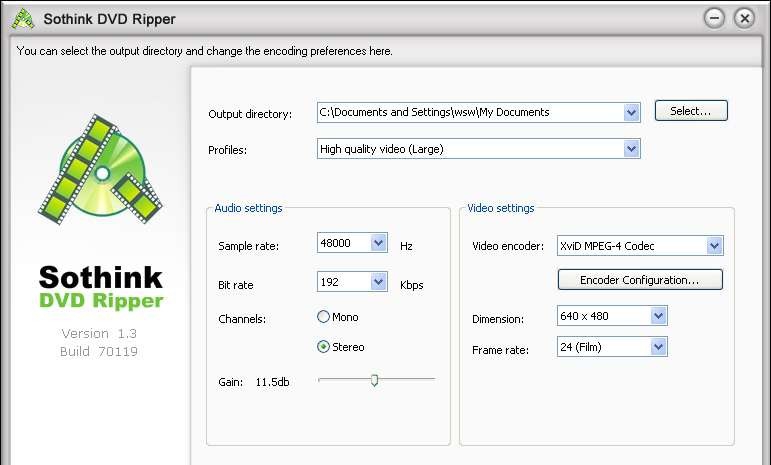Close the Sothink DVD Ripper window
The width and height of the screenshot is (771, 465).
tap(744, 19)
